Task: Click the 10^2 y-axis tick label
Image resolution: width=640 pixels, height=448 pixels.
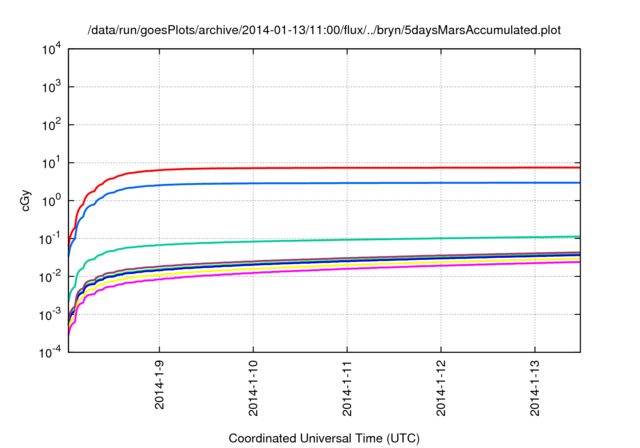Action: coord(51,124)
